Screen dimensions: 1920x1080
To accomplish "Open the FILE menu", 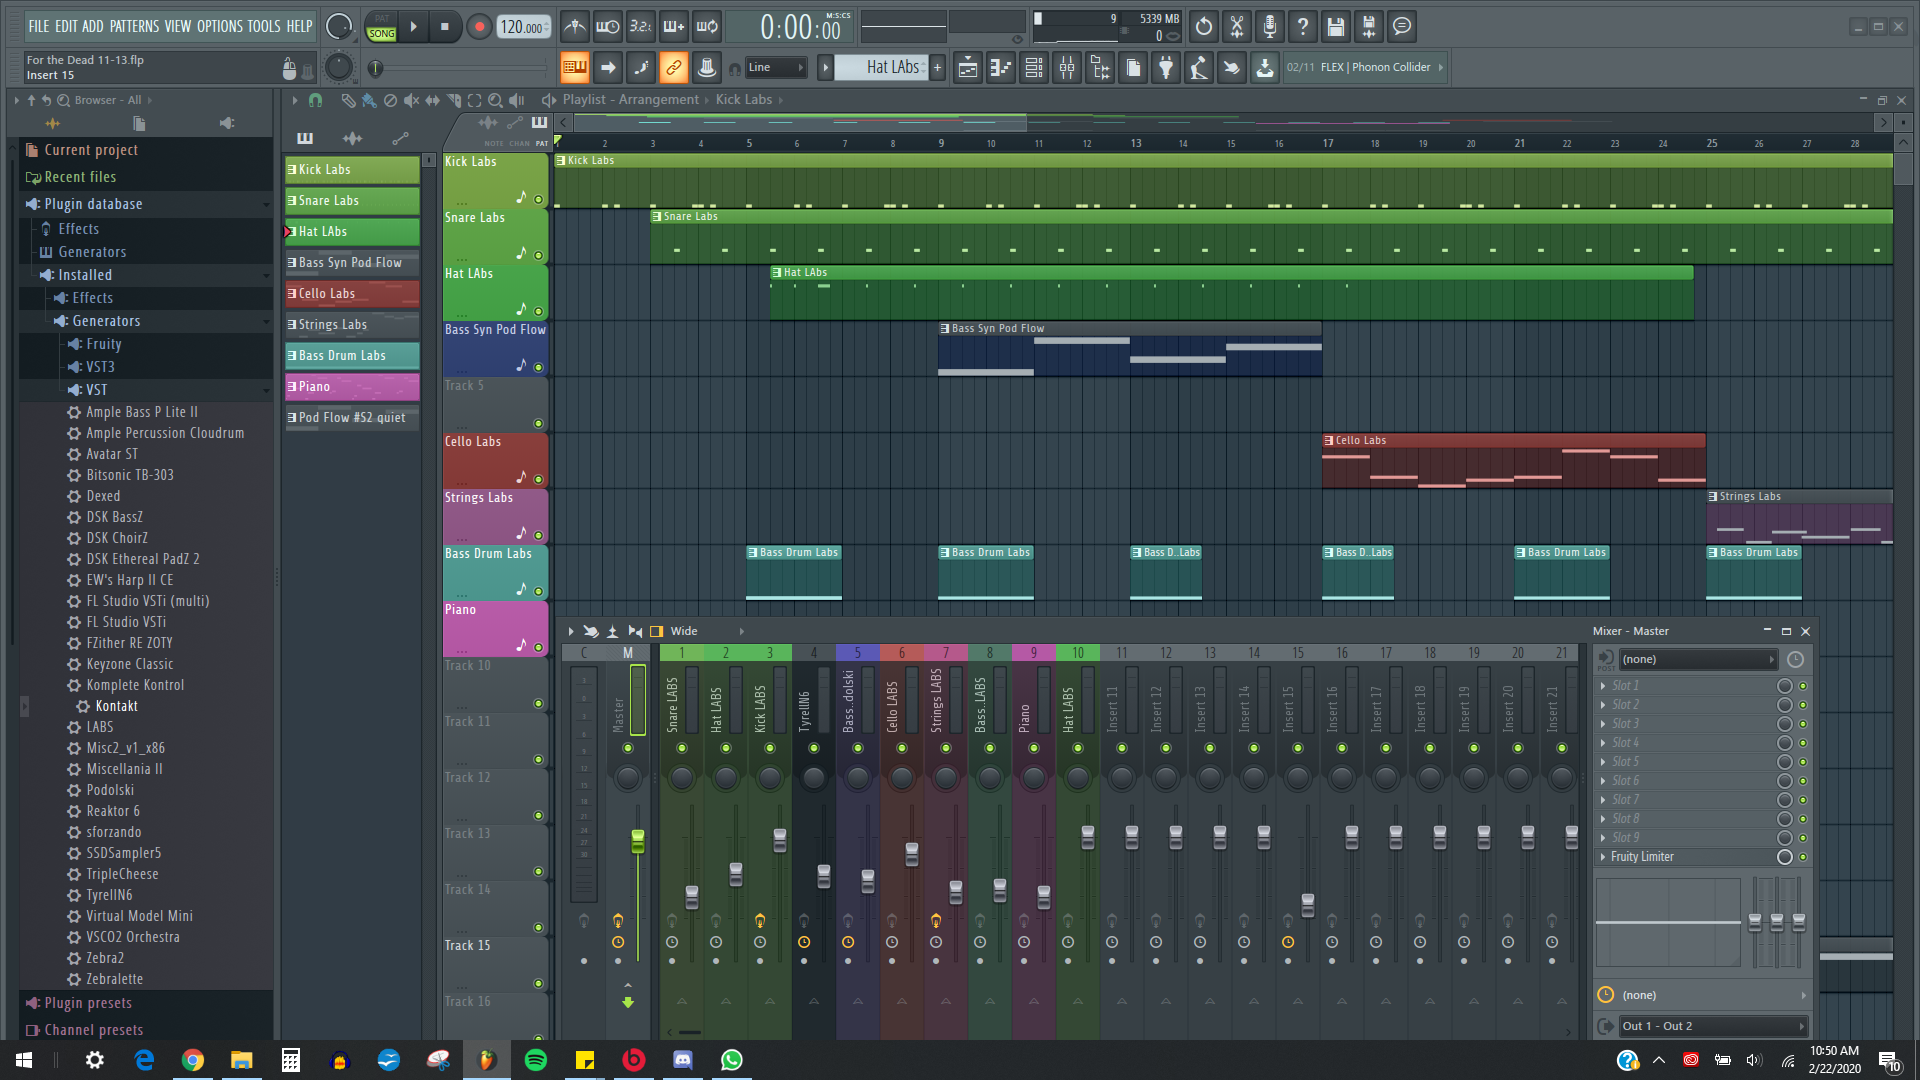I will (x=39, y=26).
